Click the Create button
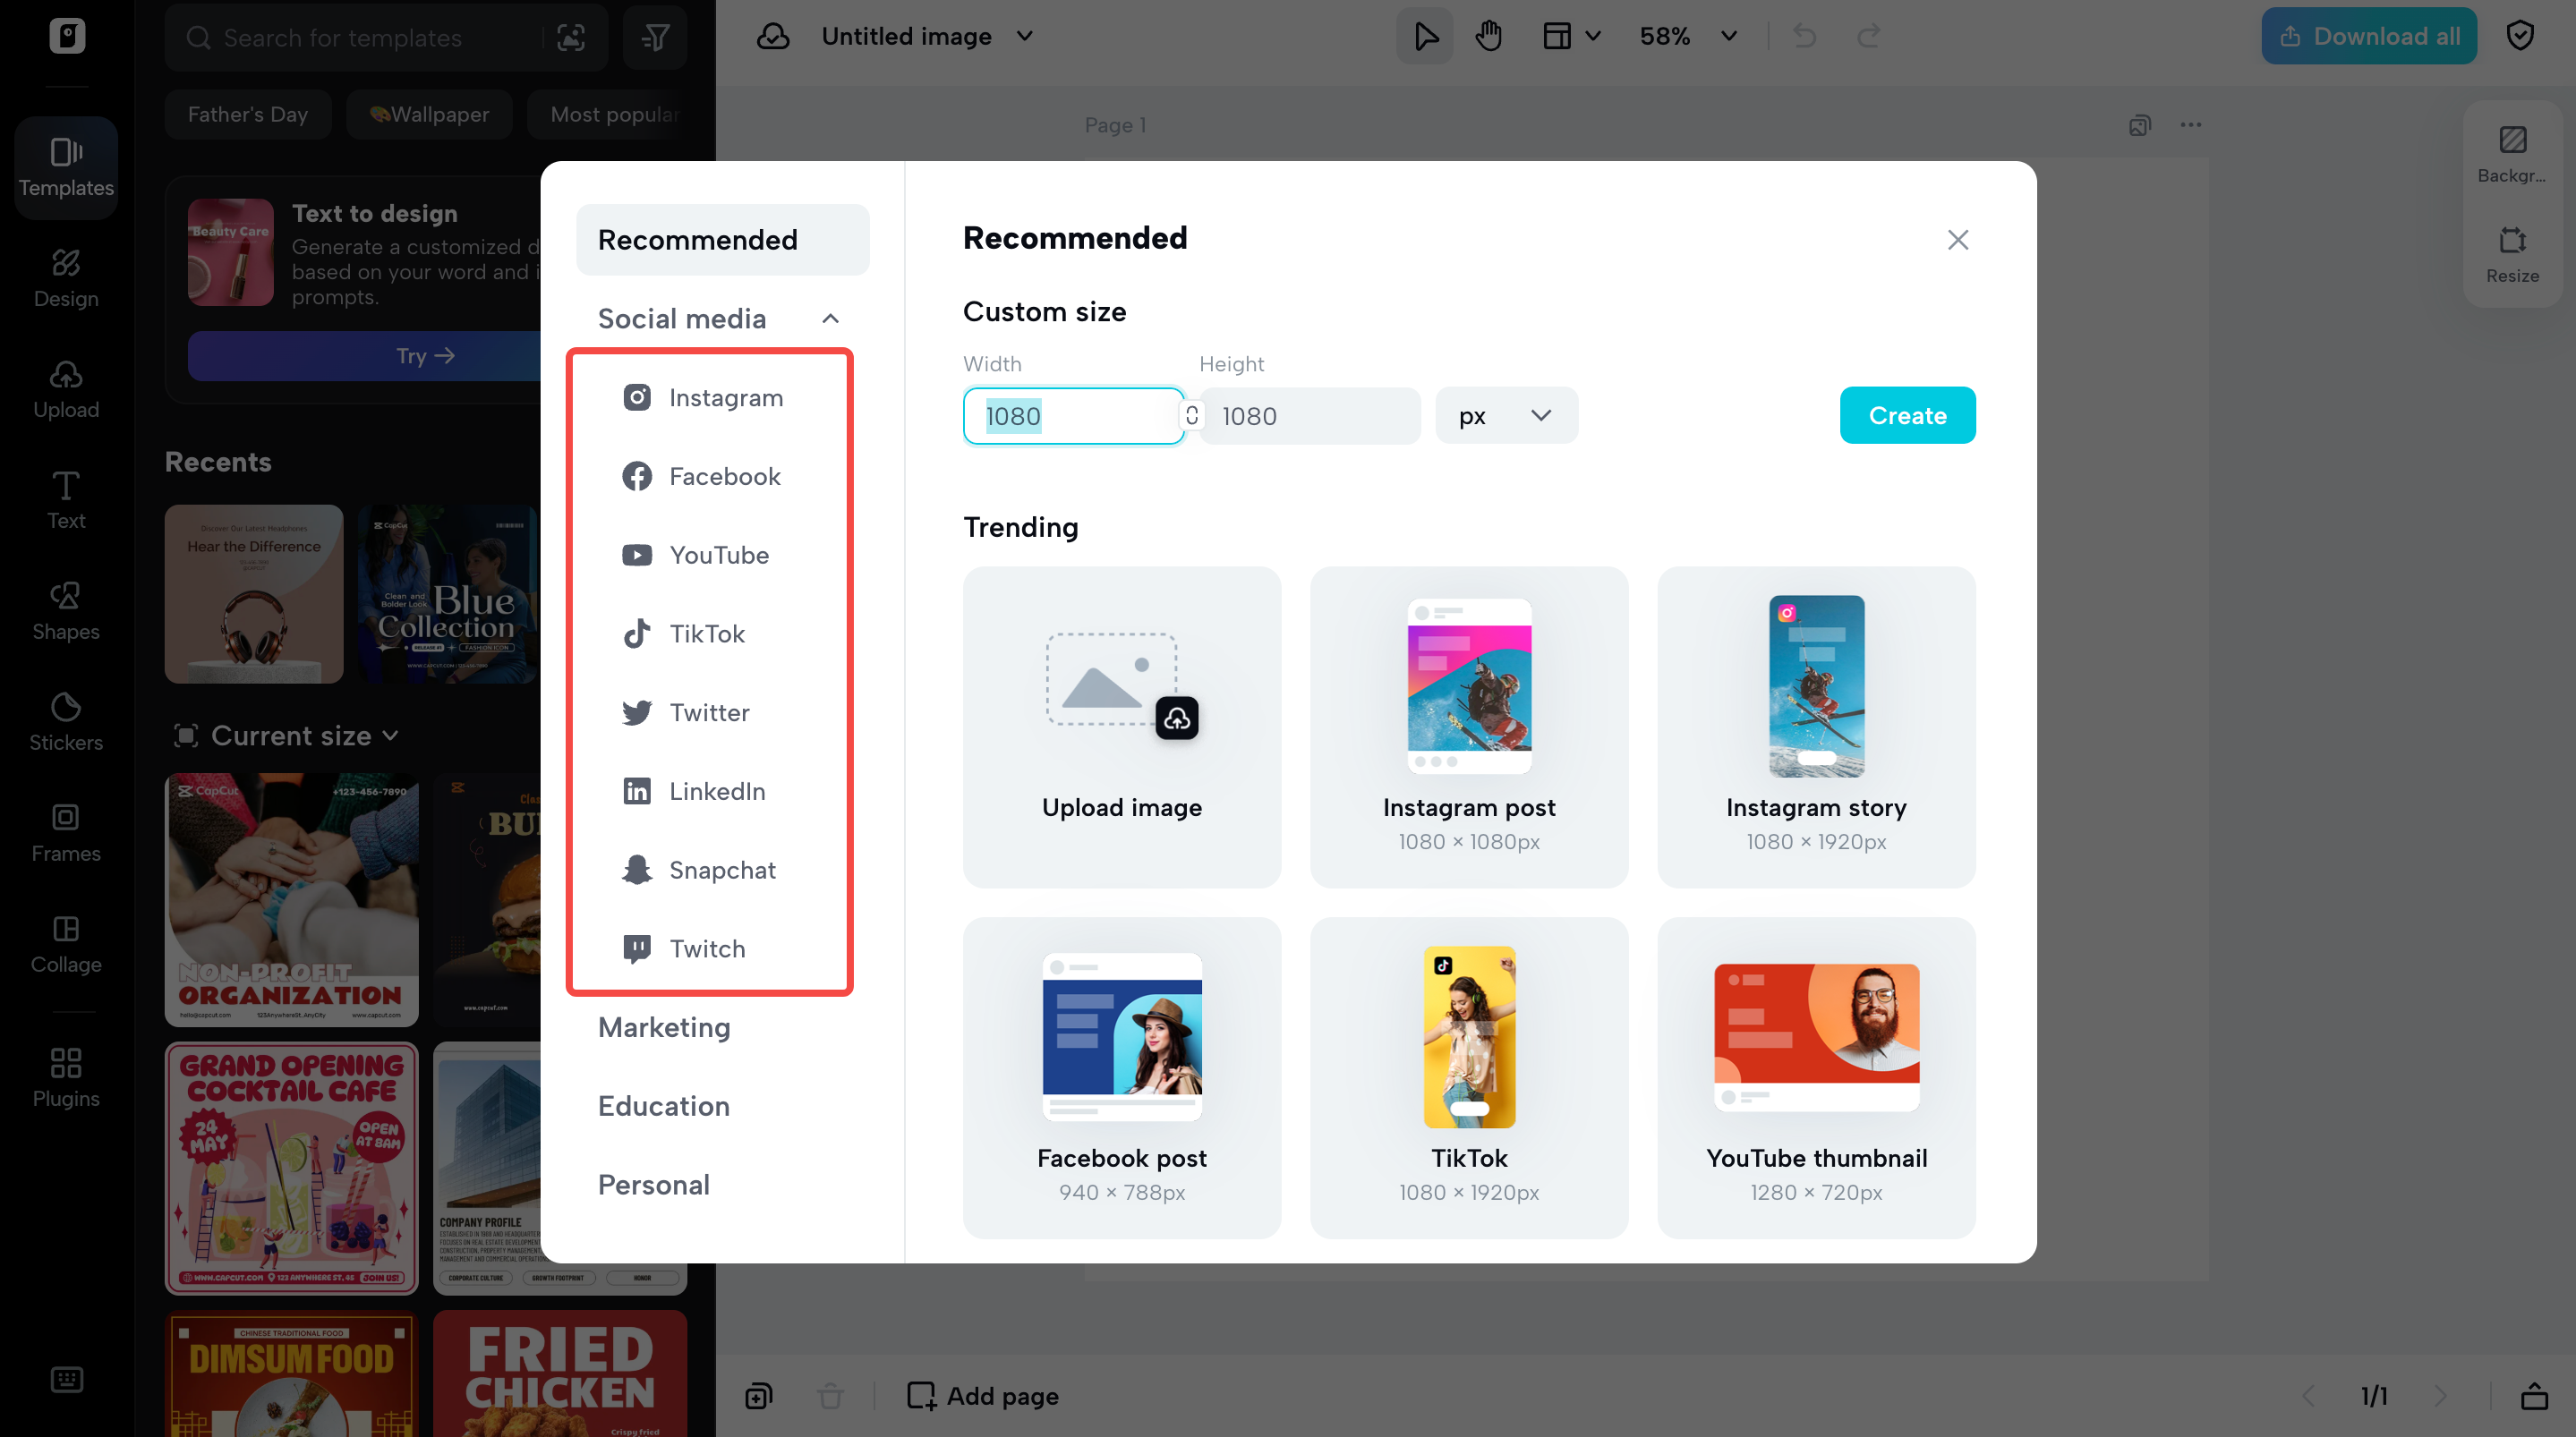 (1907, 415)
